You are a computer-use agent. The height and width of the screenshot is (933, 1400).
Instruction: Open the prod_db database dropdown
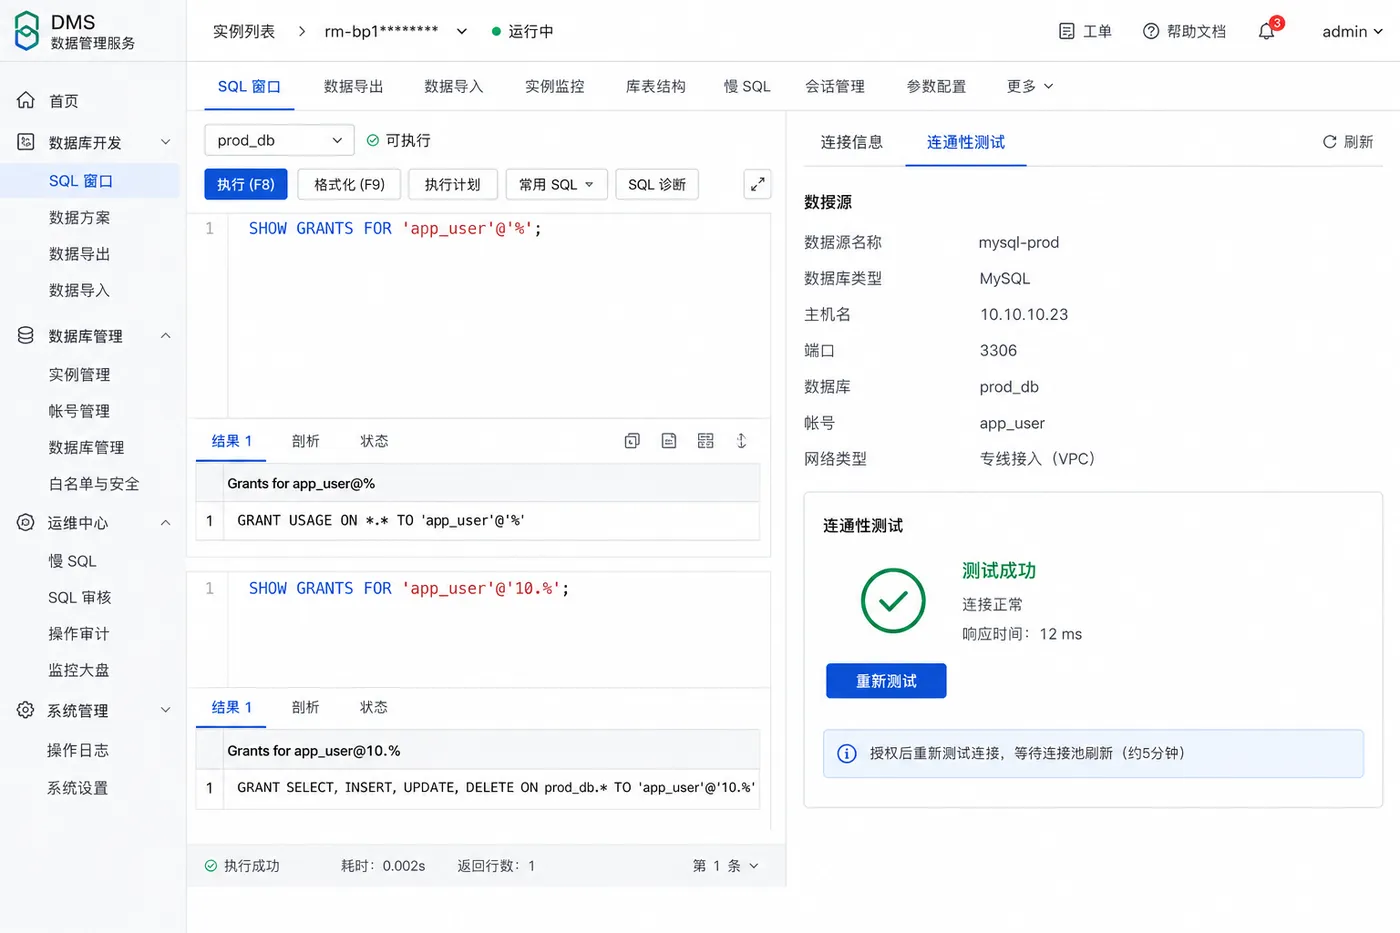279,140
